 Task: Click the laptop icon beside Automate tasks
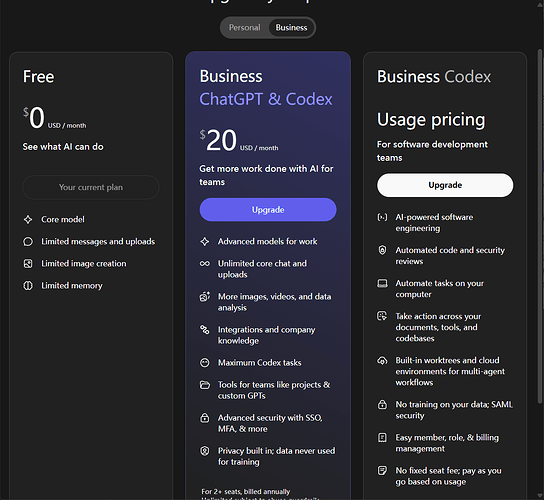click(x=382, y=283)
